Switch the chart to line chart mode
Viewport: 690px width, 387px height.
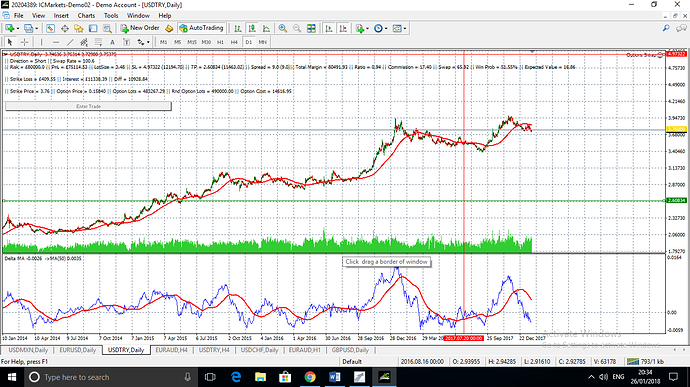[266, 28]
